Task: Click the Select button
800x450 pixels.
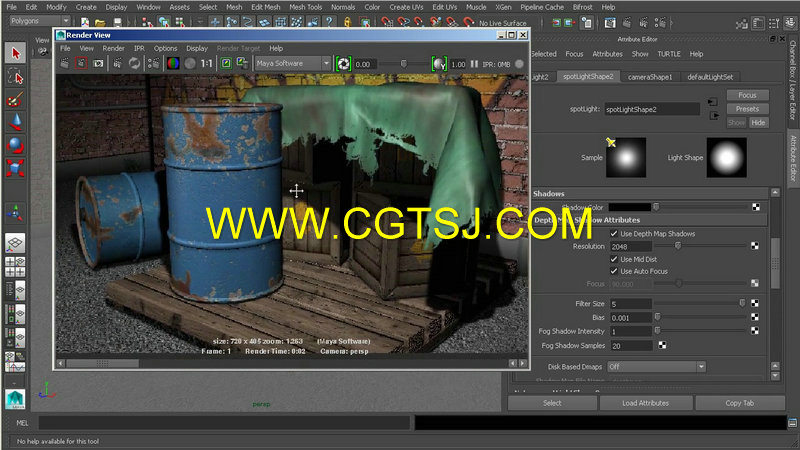Action: pos(552,403)
